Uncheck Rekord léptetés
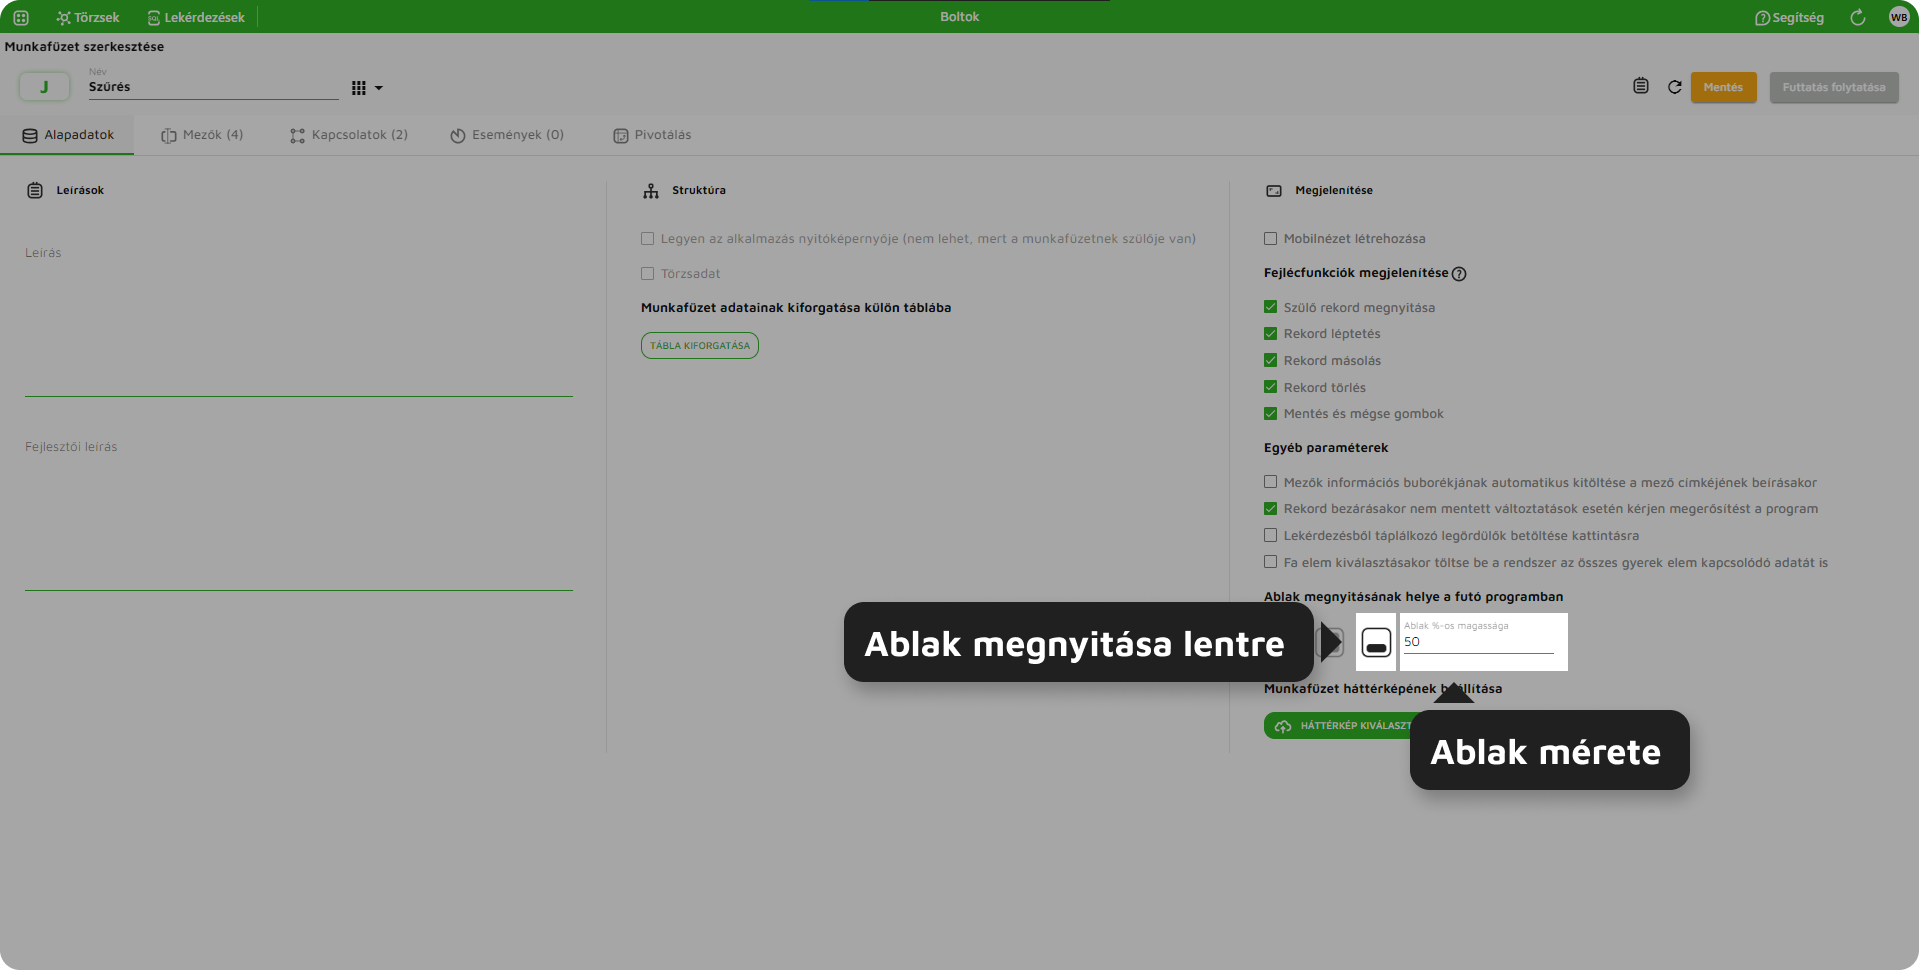1919x970 pixels. [1270, 334]
